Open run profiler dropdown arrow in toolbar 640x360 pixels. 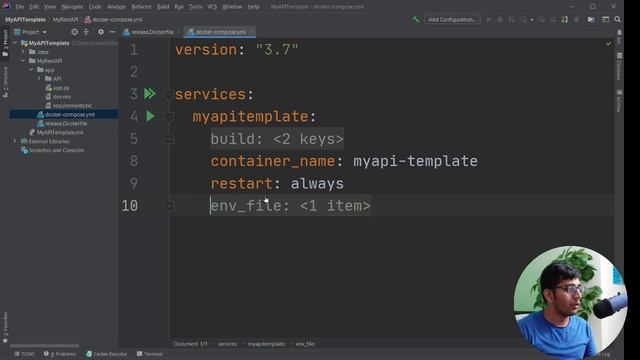(x=531, y=20)
